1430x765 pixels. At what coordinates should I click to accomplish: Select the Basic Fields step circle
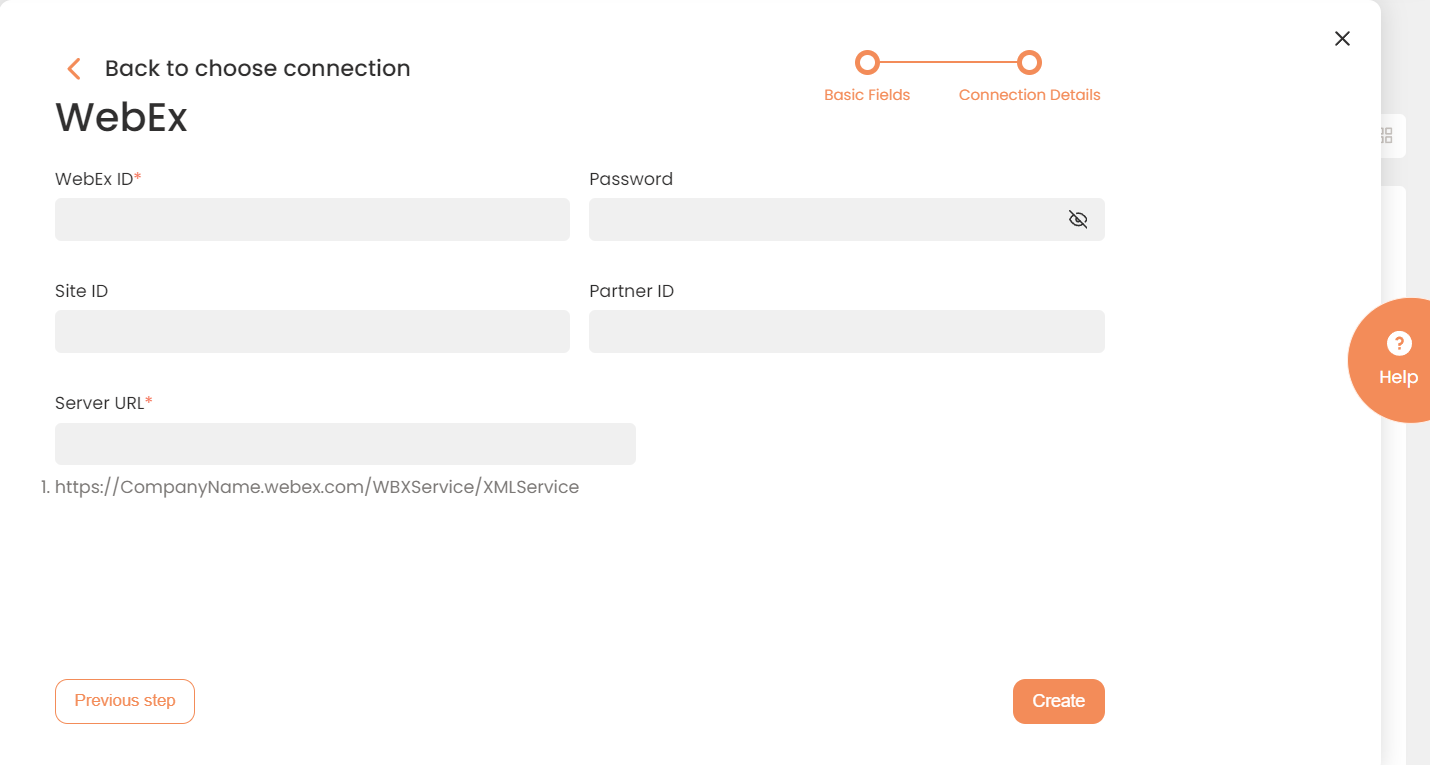click(x=867, y=63)
